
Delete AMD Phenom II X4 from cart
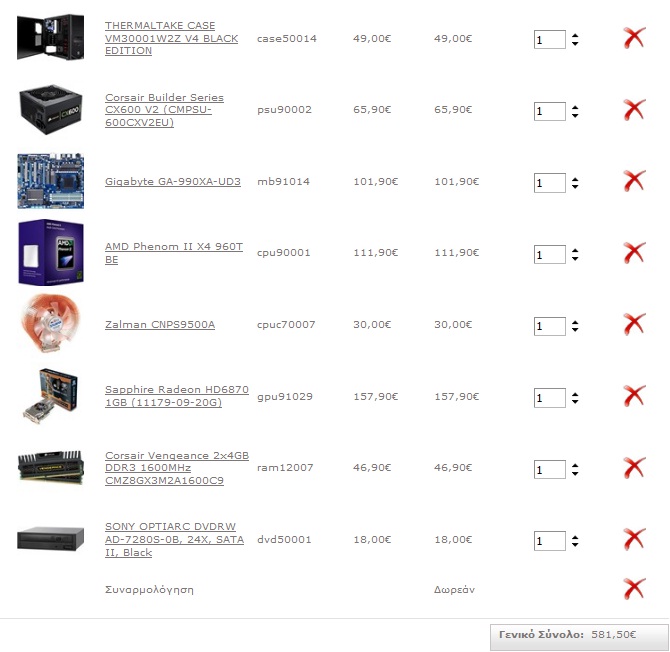[x=634, y=253]
